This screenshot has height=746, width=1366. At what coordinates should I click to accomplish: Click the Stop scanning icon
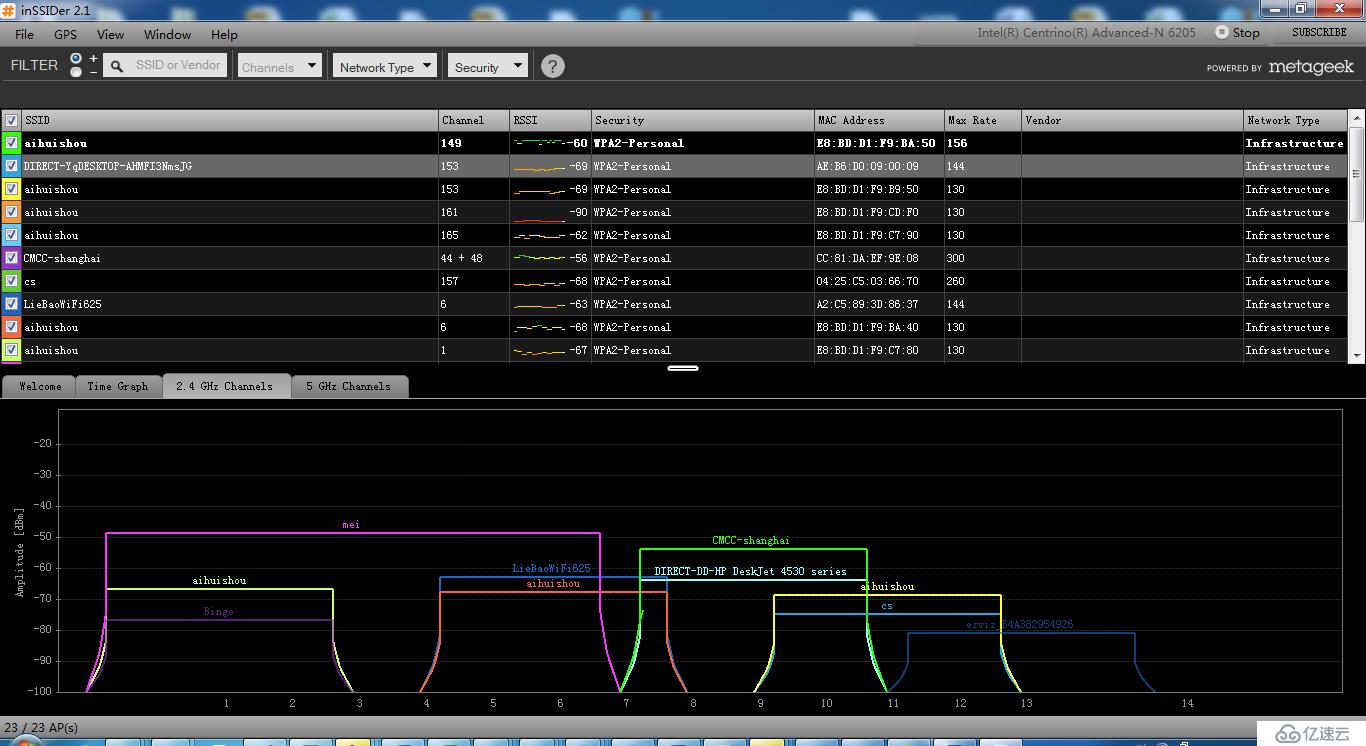[x=1221, y=32]
